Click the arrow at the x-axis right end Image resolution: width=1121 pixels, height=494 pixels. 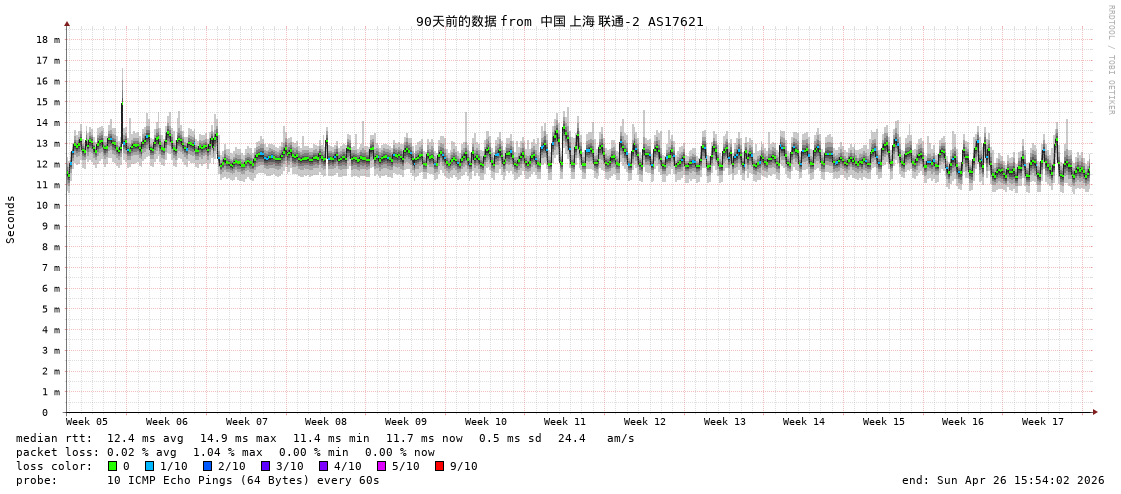click(x=1095, y=412)
